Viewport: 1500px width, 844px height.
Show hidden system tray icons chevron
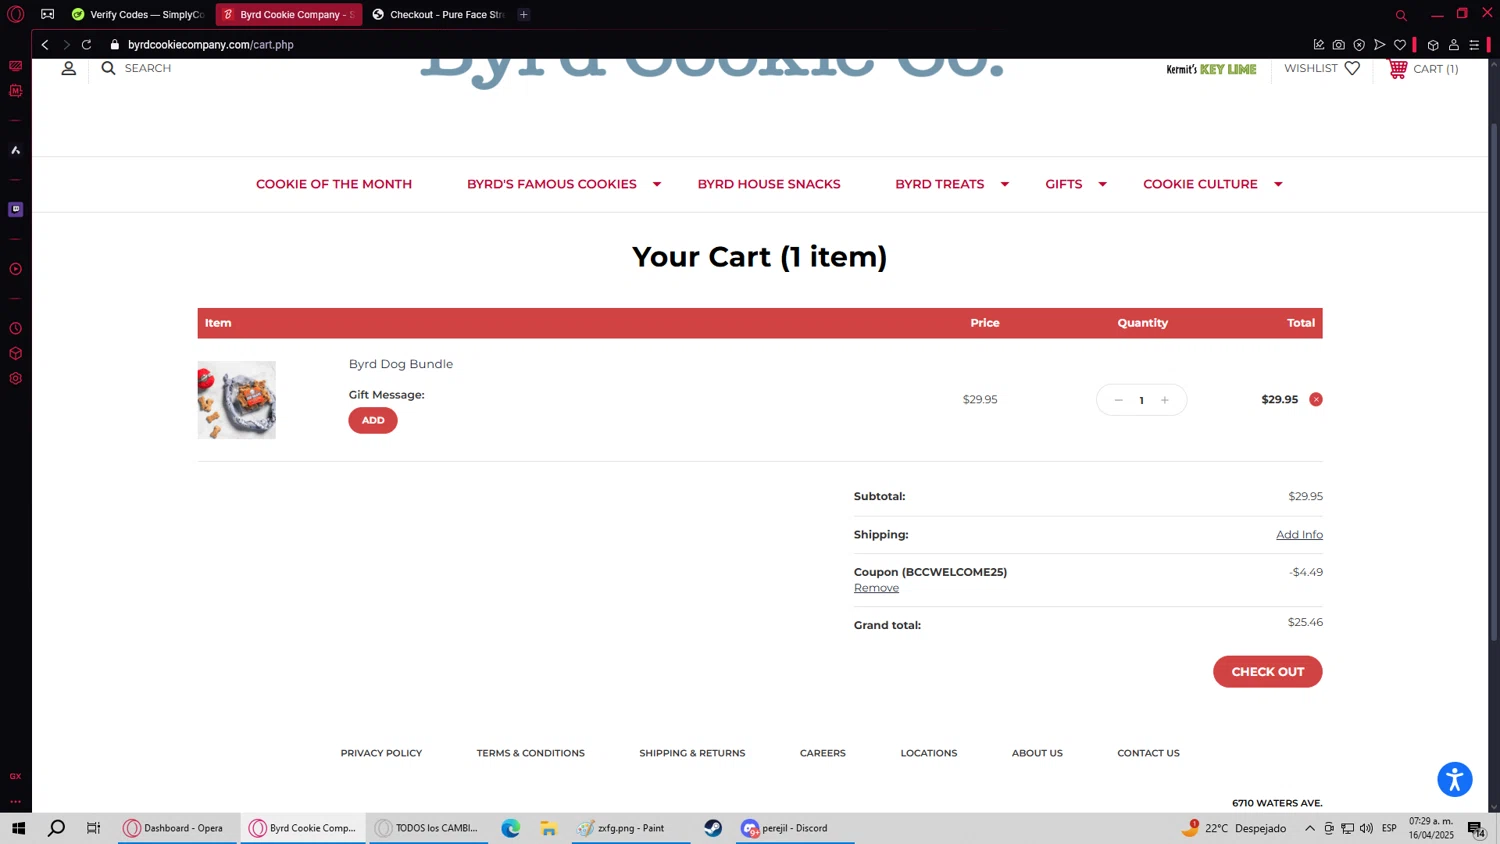click(1310, 828)
